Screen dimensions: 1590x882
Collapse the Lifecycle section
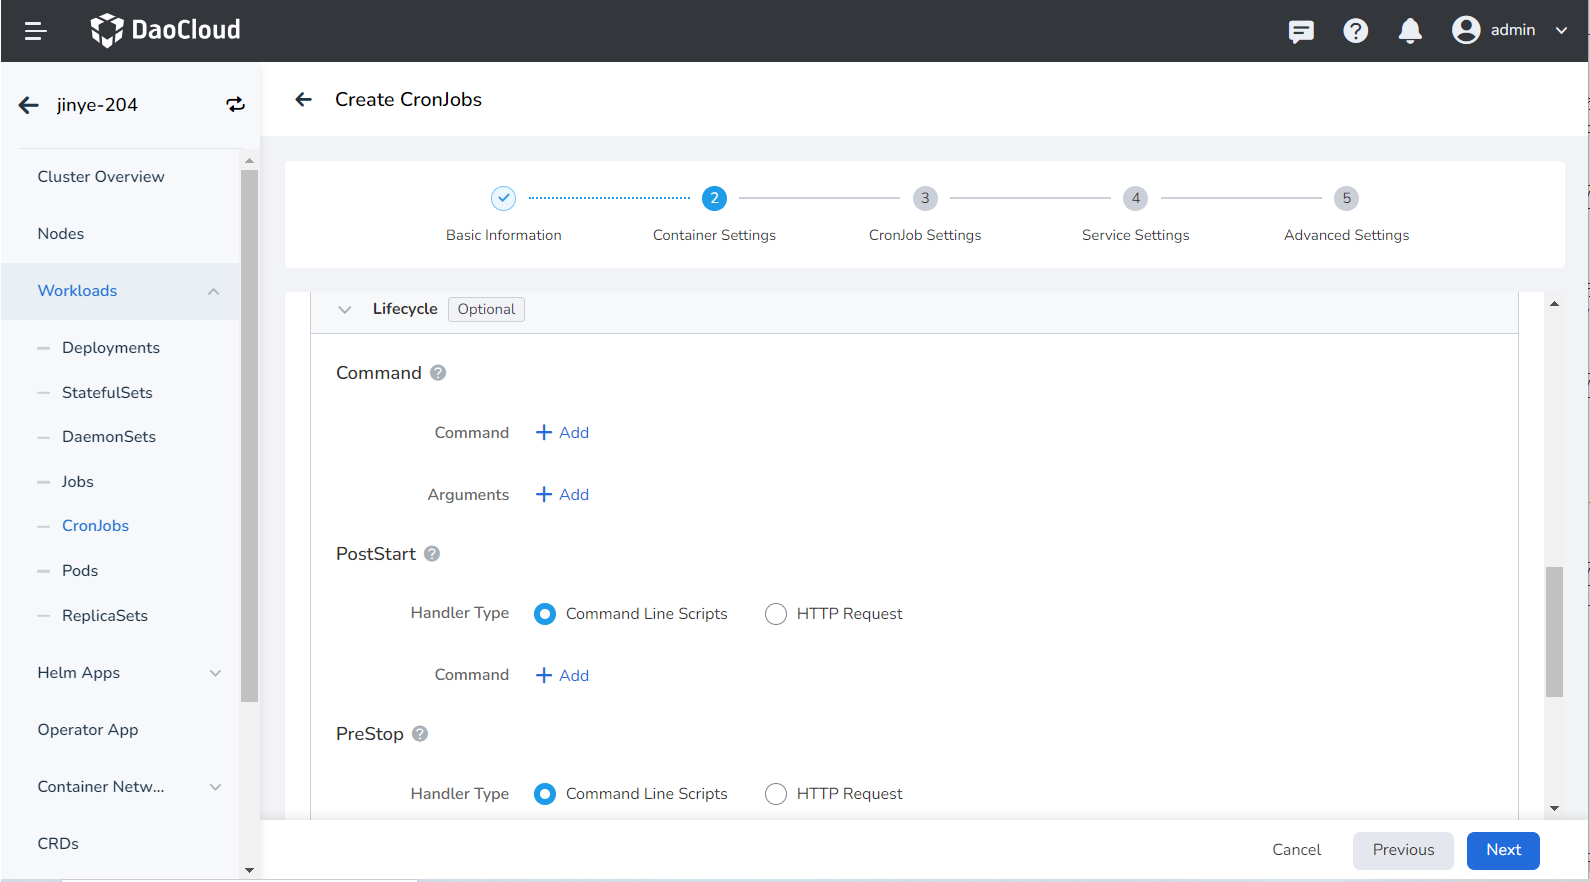345,310
